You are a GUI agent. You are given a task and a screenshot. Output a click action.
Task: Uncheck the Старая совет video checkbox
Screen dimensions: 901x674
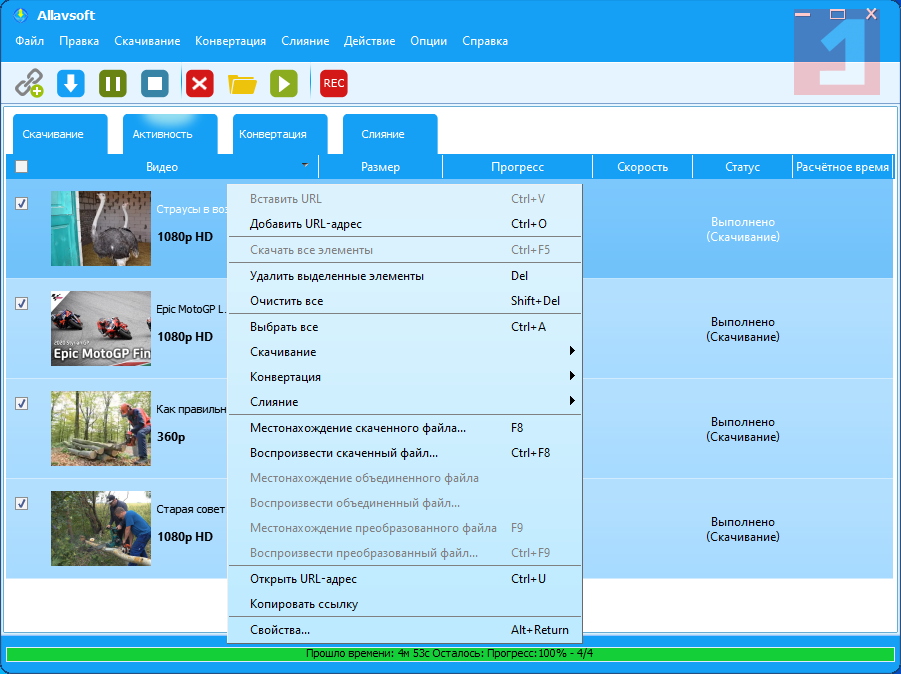(21, 503)
